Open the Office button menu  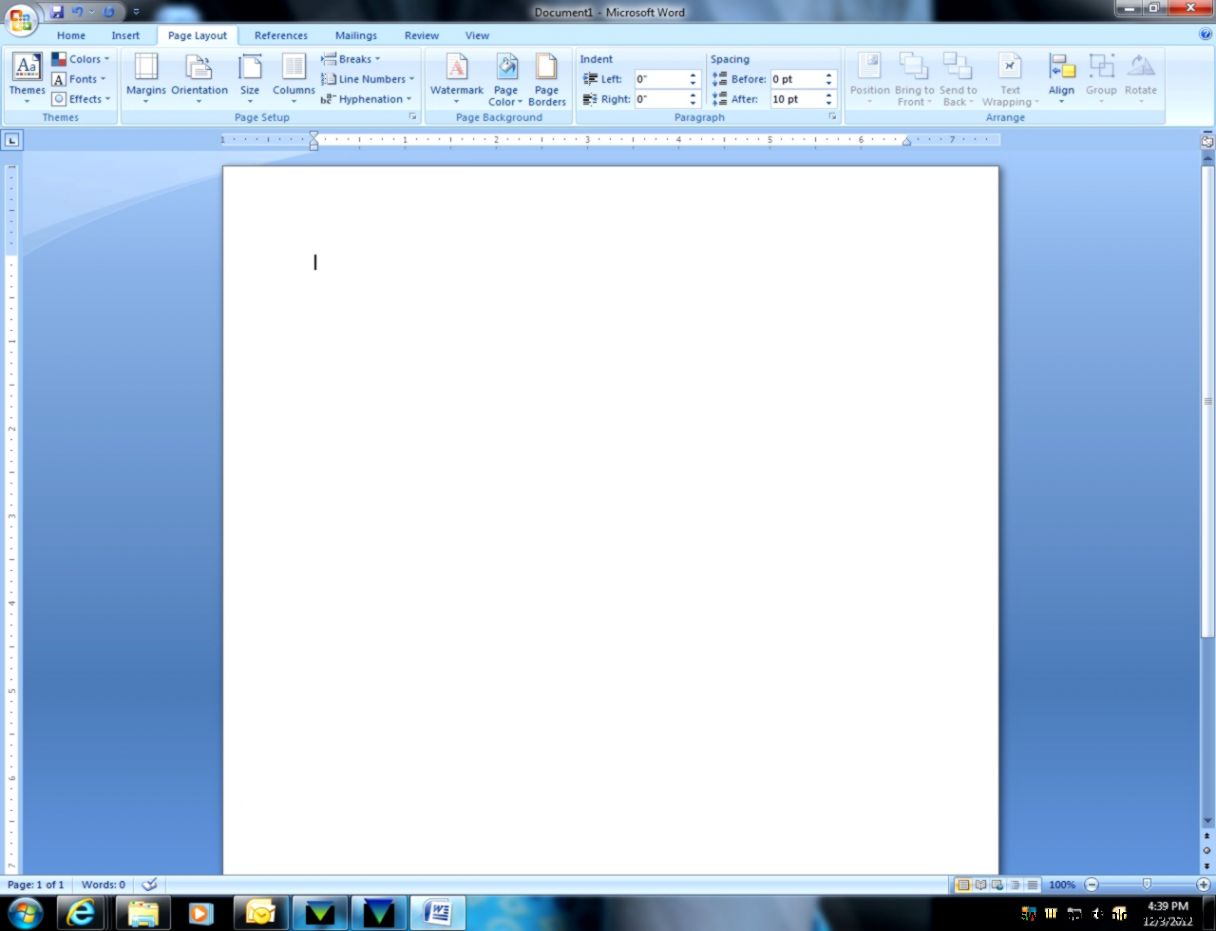pos(21,19)
